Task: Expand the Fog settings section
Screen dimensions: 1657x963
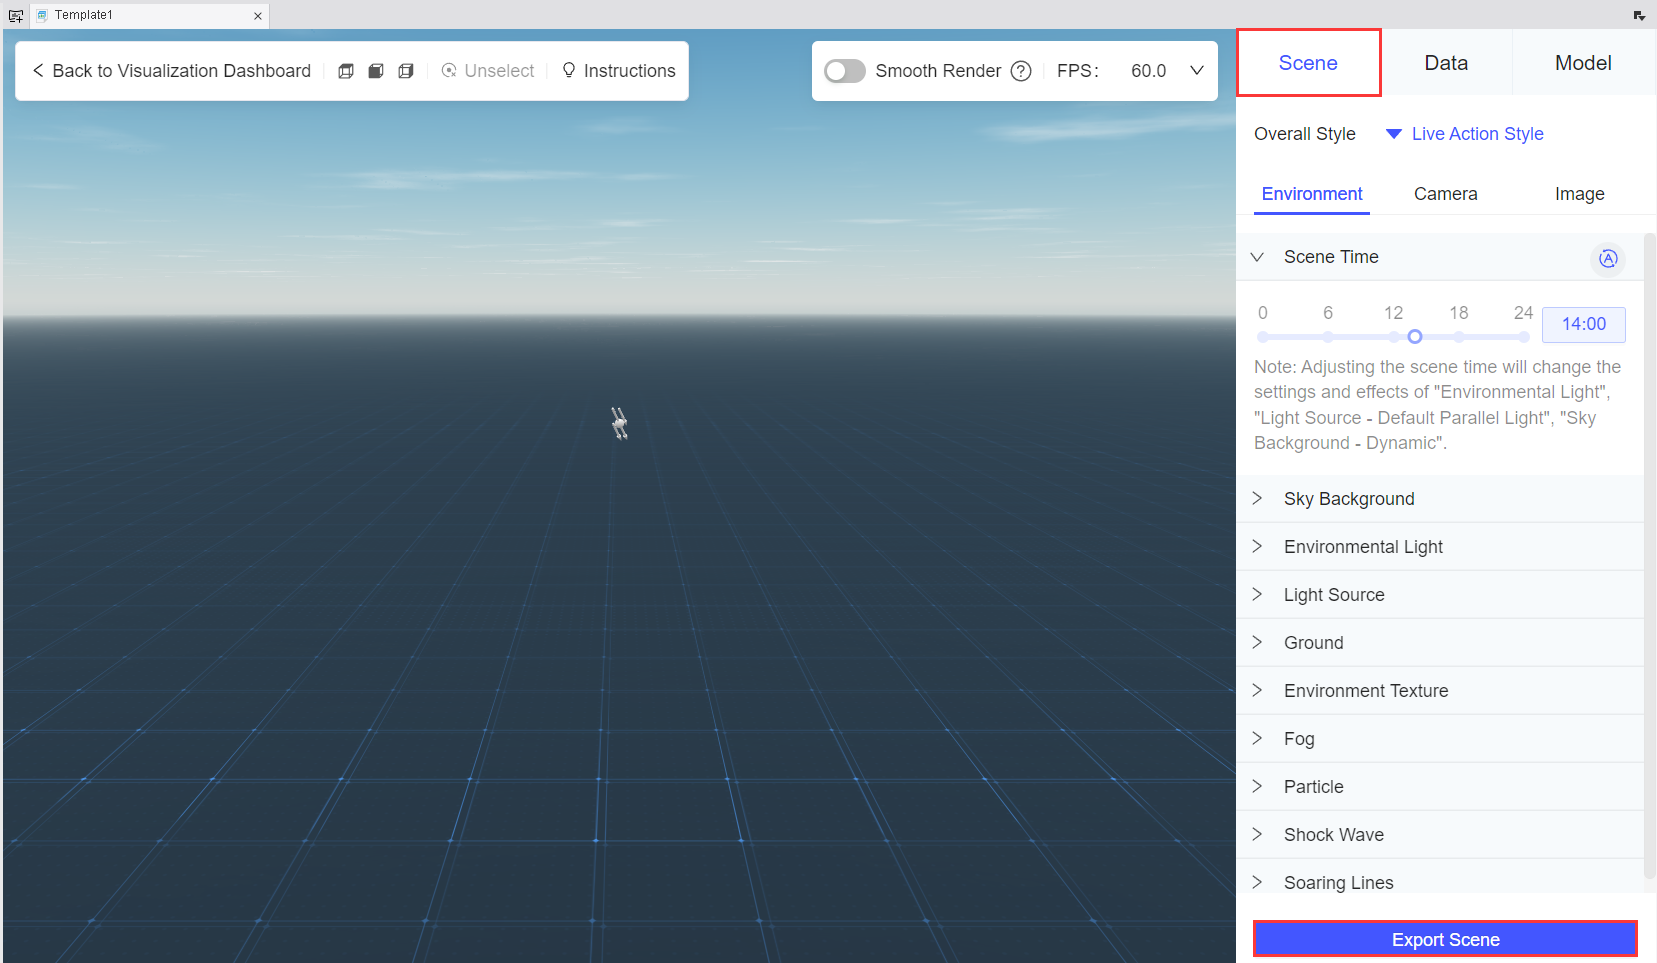Action: 1259,738
